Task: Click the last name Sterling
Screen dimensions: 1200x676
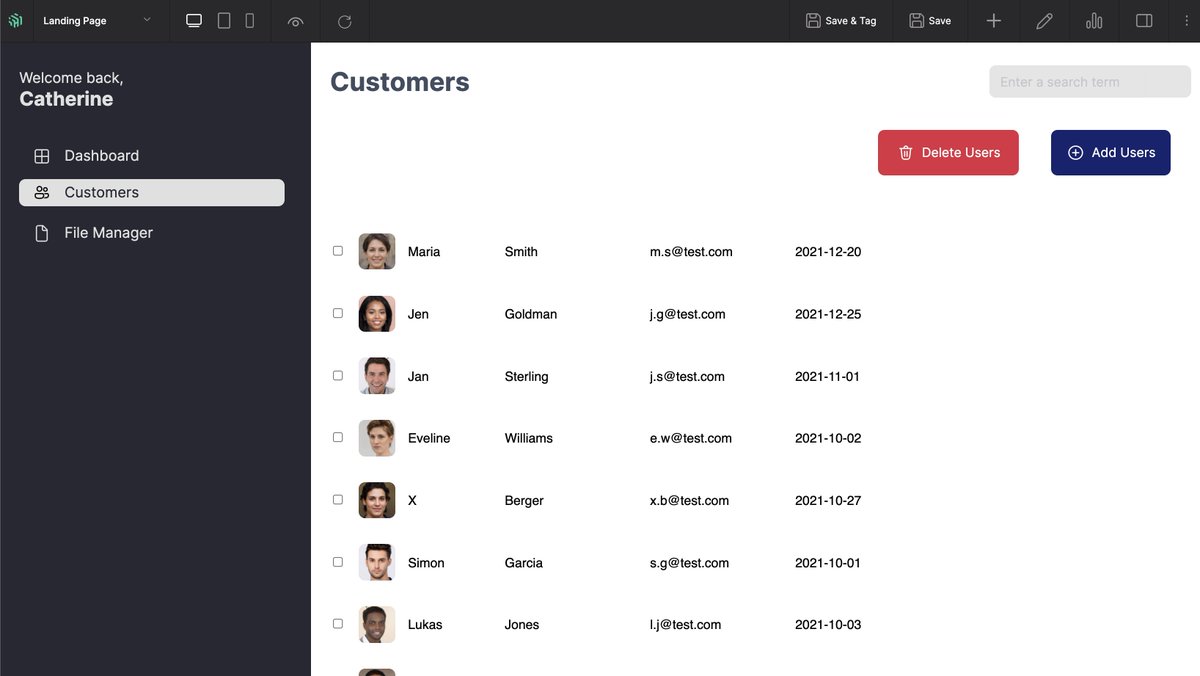Action: 527,377
